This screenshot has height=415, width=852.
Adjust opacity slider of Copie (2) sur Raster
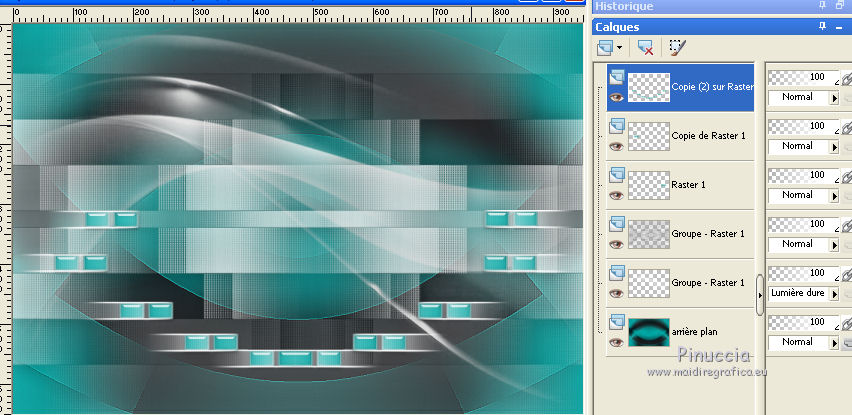pos(804,78)
